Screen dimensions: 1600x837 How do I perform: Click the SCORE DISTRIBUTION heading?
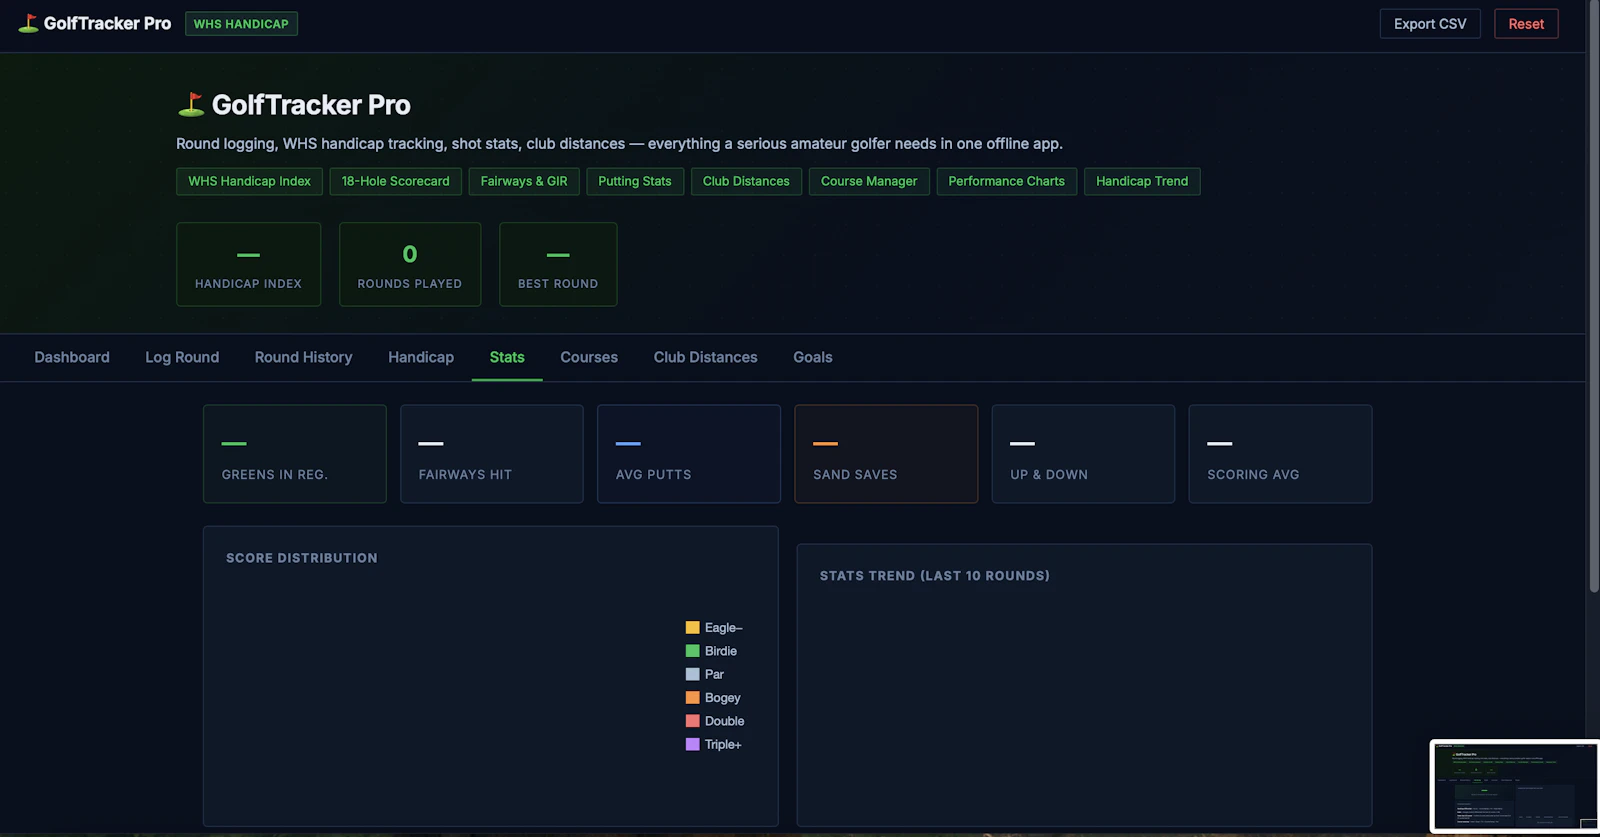pos(302,558)
